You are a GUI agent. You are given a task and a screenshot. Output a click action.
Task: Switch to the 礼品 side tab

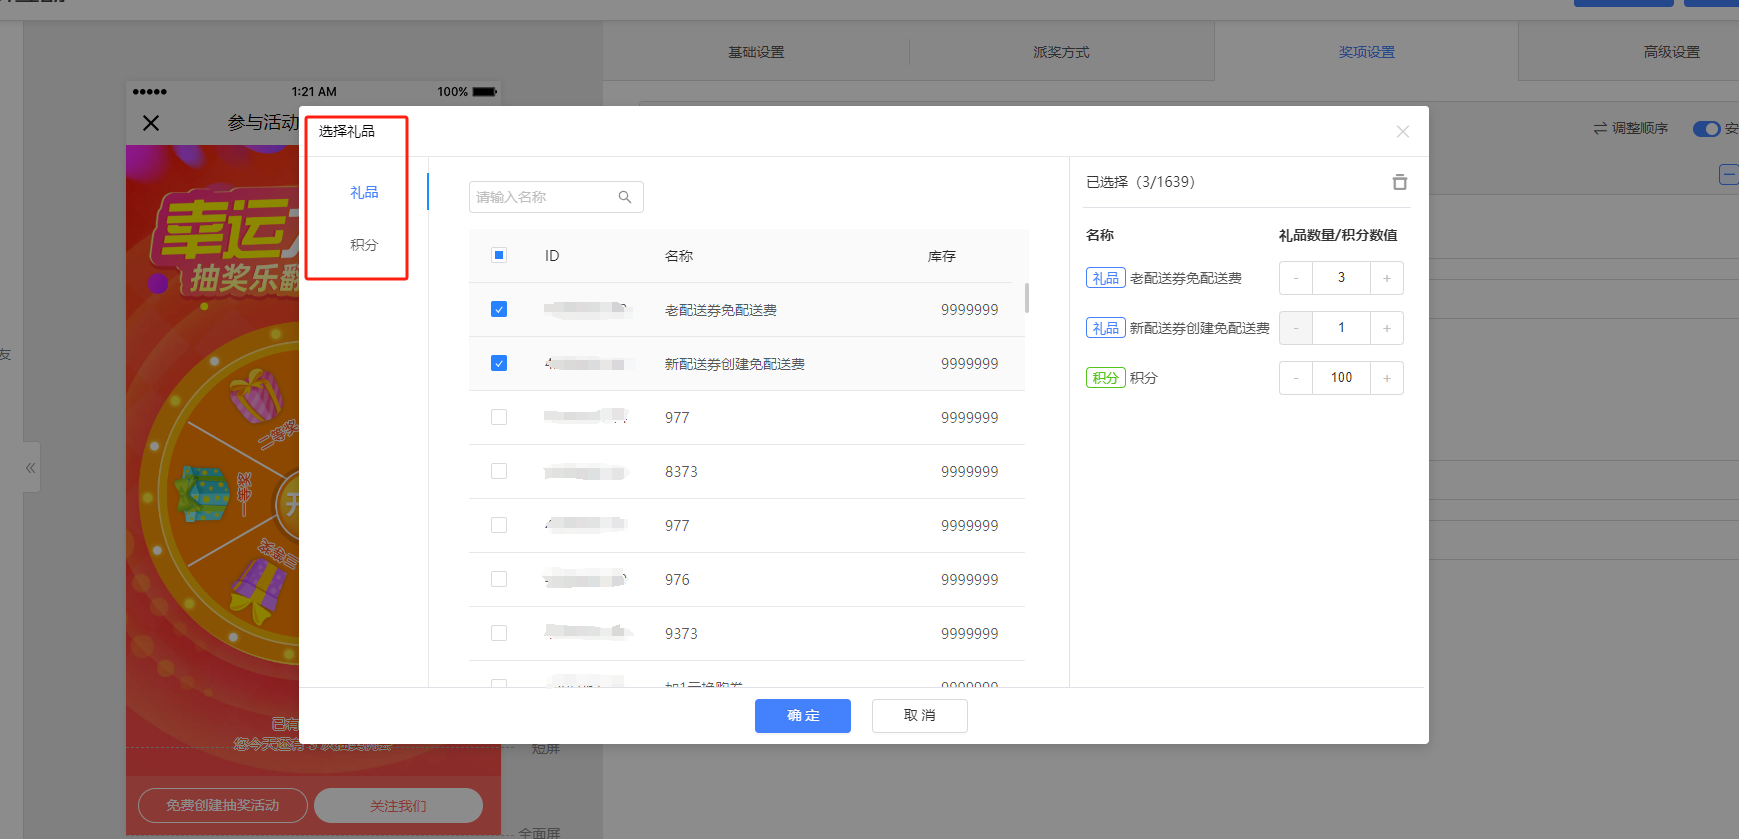point(364,192)
